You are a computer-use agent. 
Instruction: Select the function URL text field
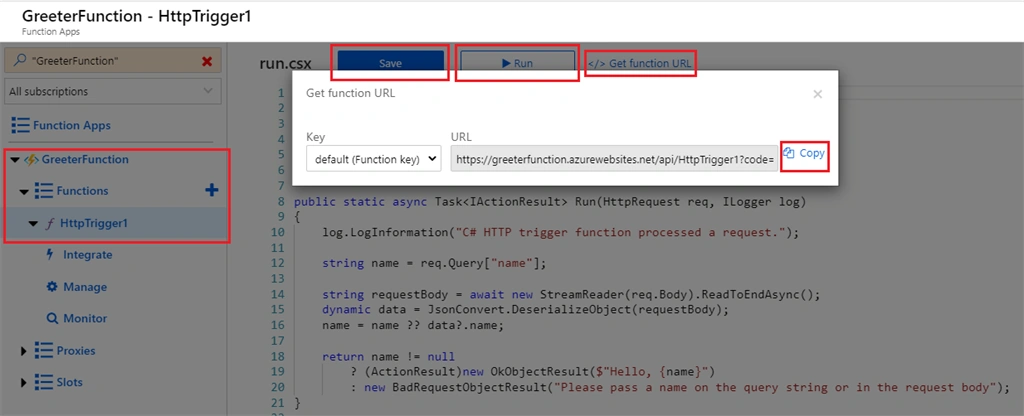tap(615, 159)
